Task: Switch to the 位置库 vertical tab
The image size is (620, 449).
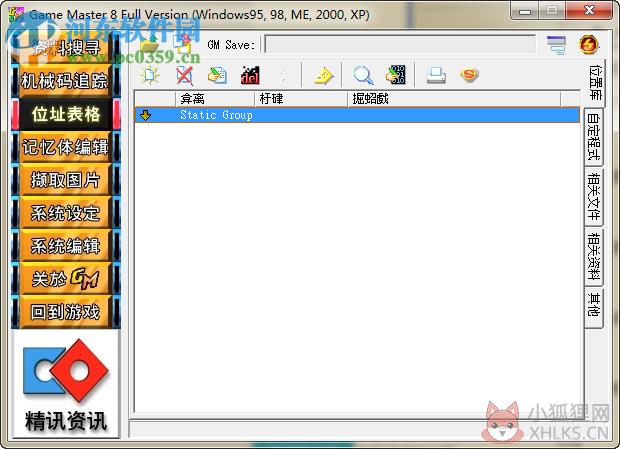Action: point(594,82)
